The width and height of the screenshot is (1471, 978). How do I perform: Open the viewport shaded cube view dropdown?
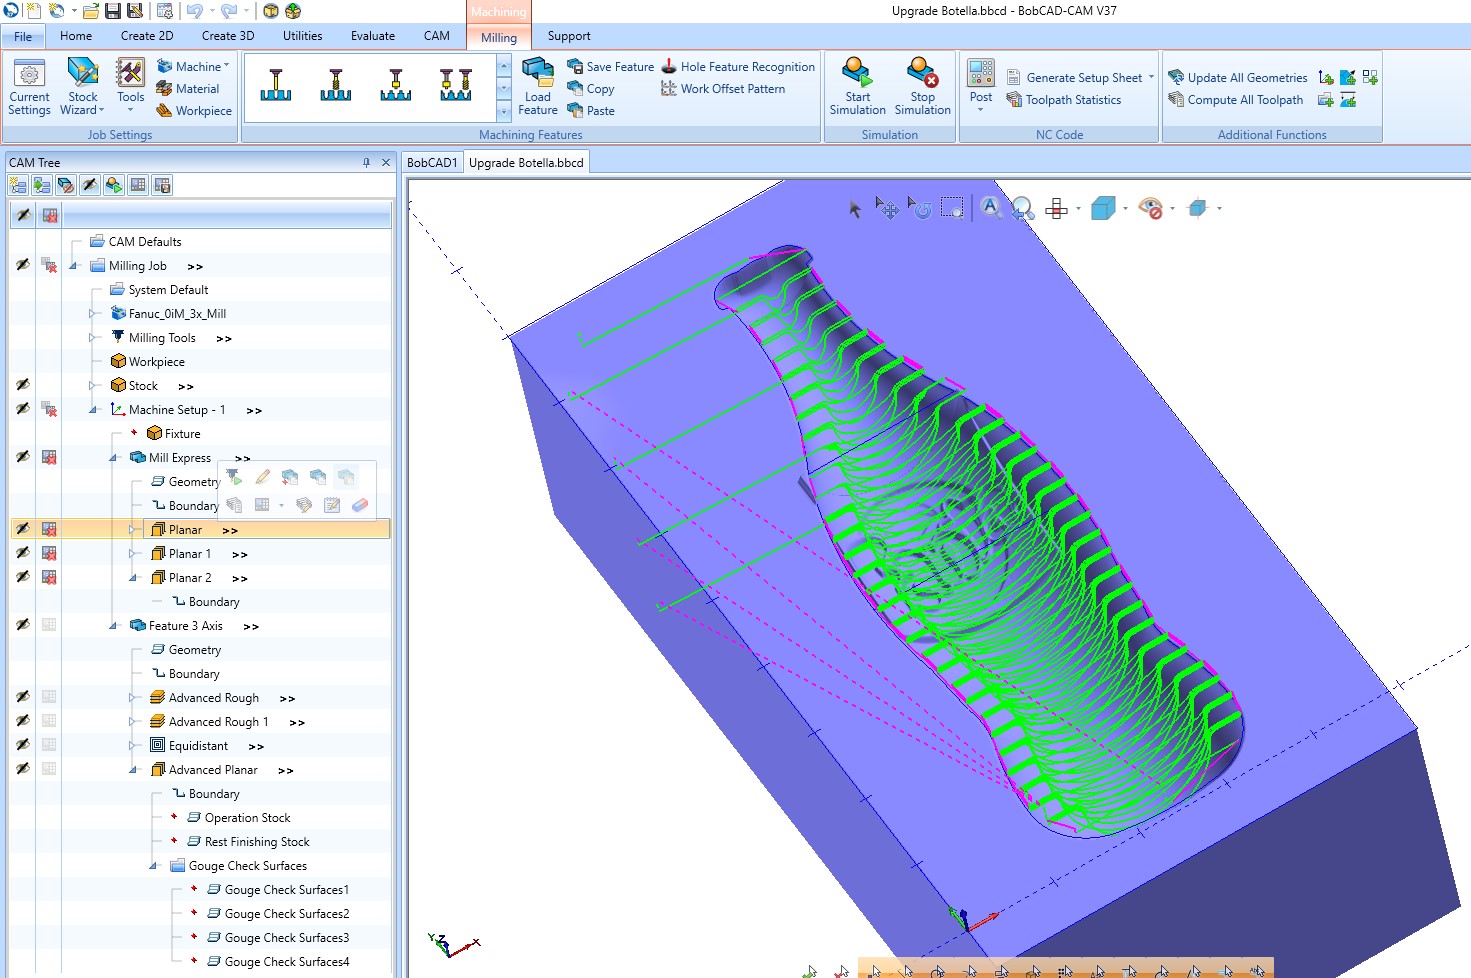pyautogui.click(x=1126, y=209)
